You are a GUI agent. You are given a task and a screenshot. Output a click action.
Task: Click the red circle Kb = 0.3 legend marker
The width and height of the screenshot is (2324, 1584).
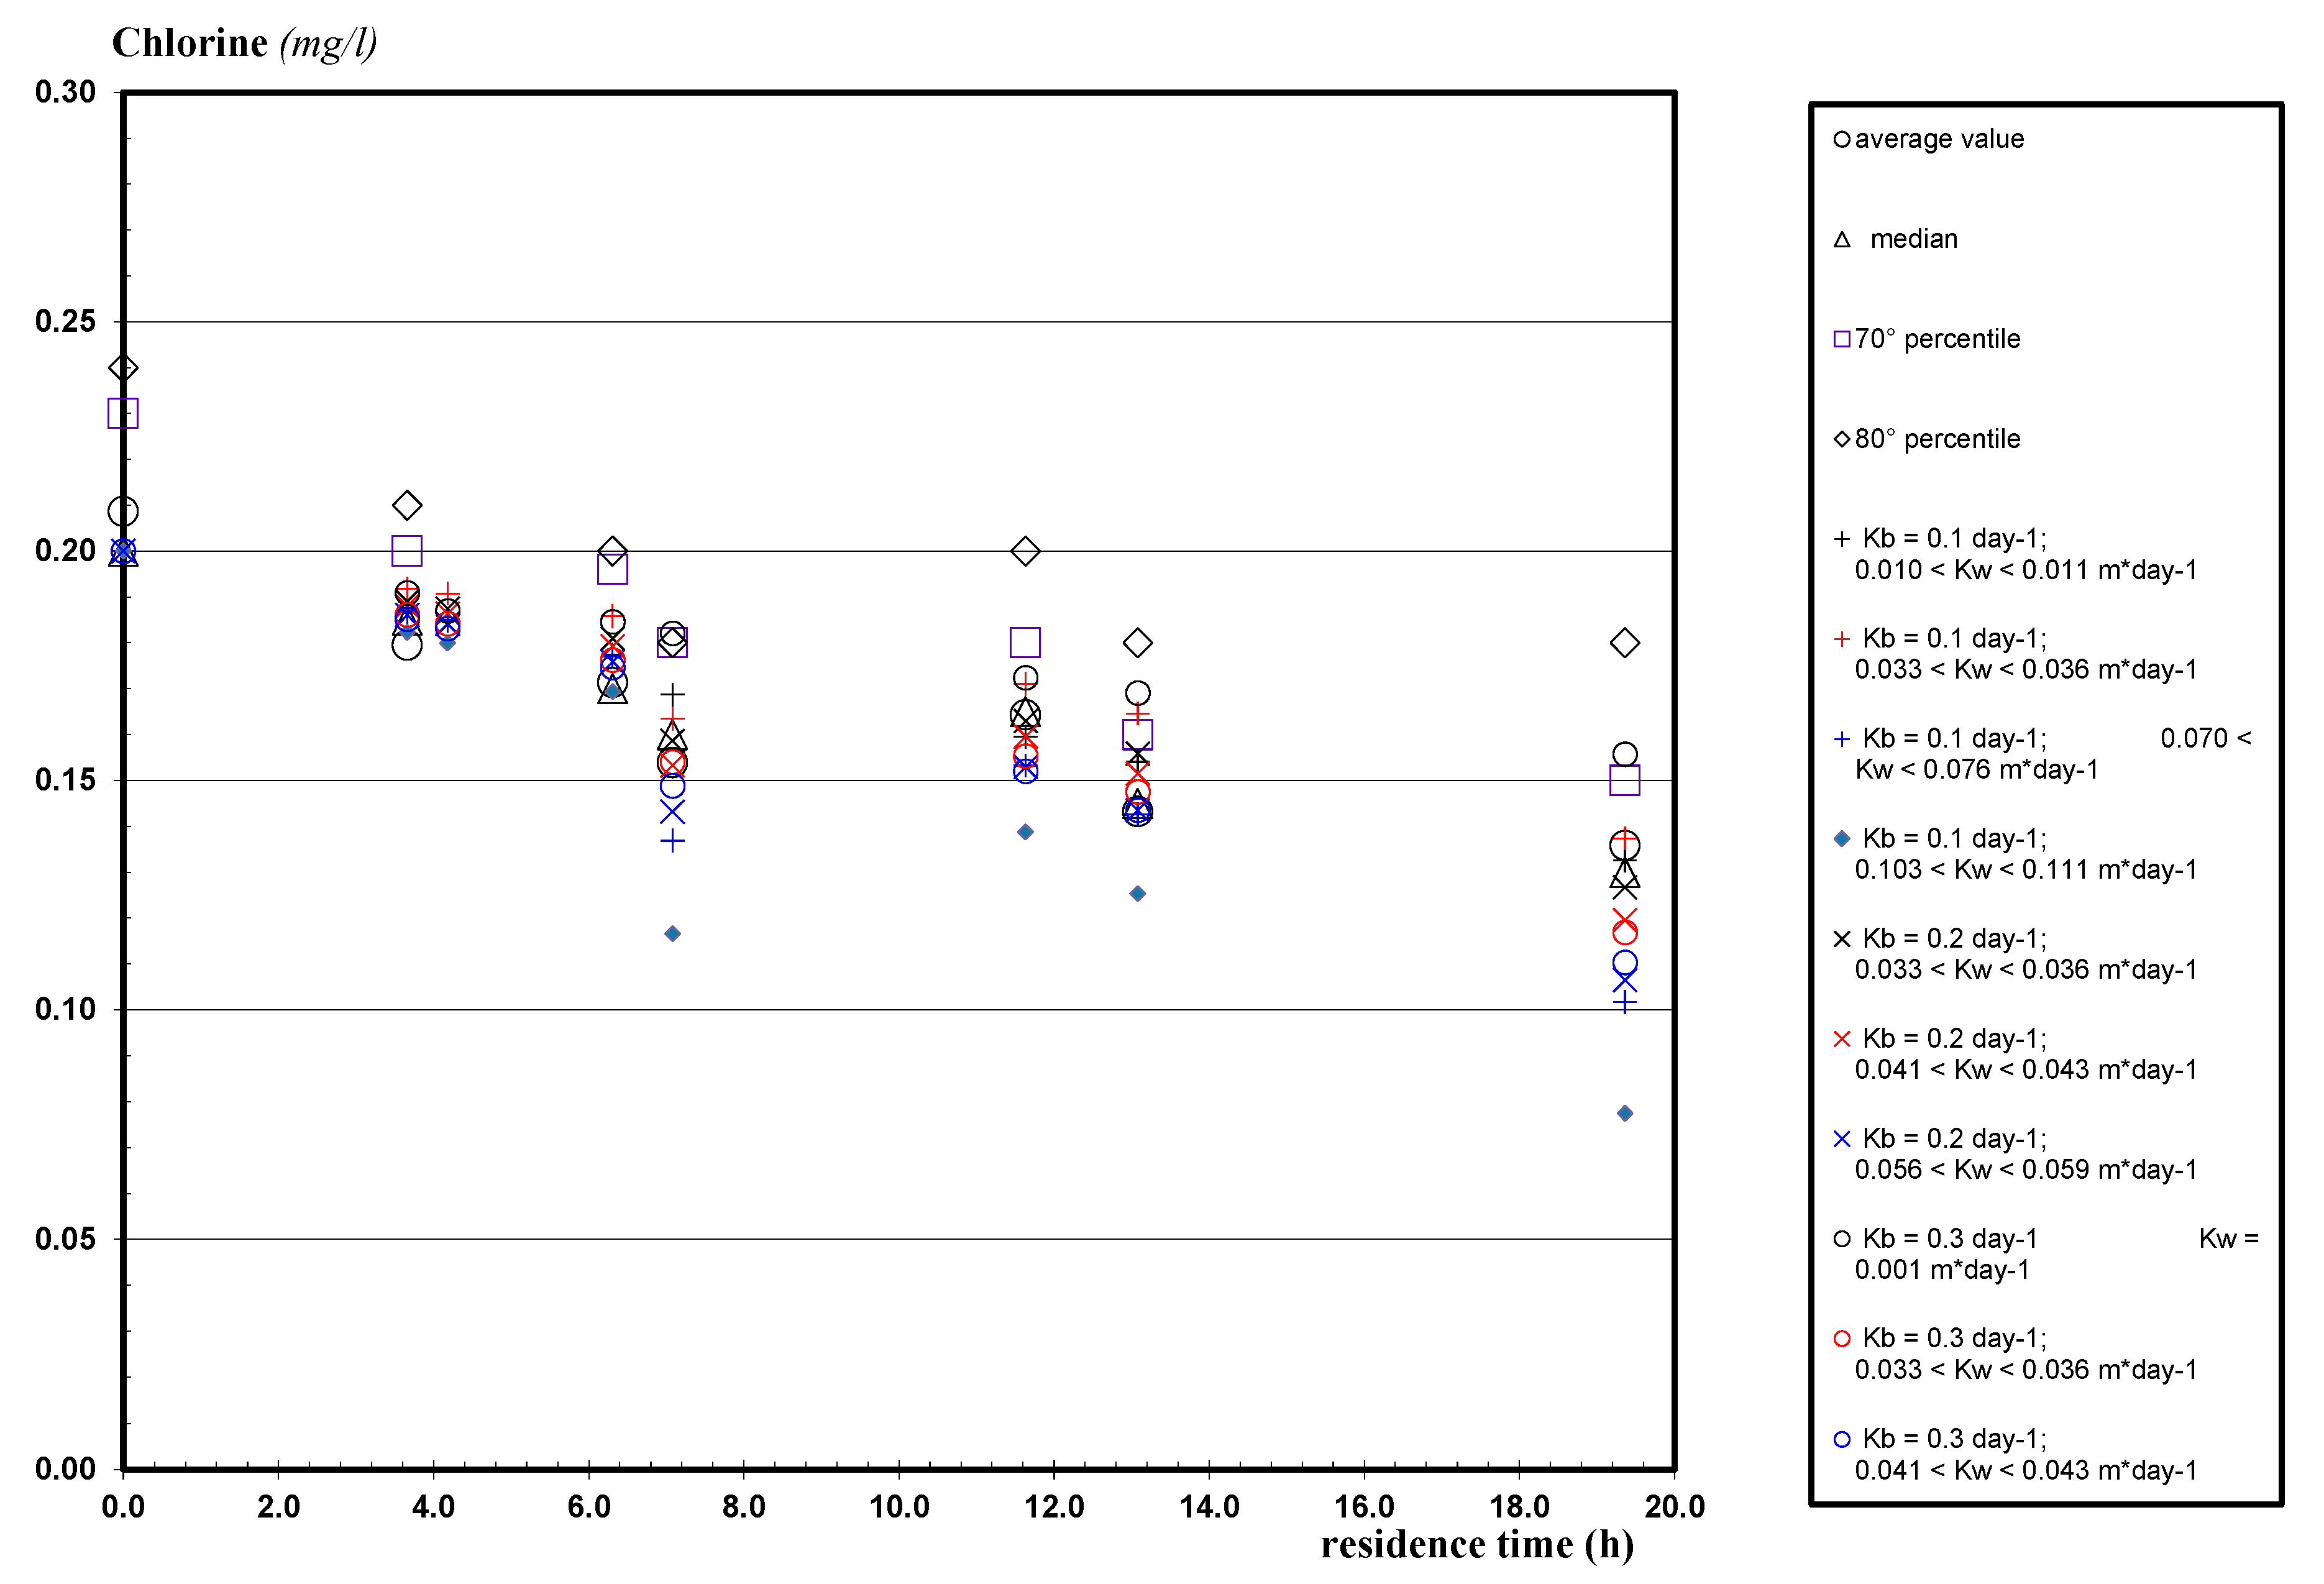[1842, 1339]
